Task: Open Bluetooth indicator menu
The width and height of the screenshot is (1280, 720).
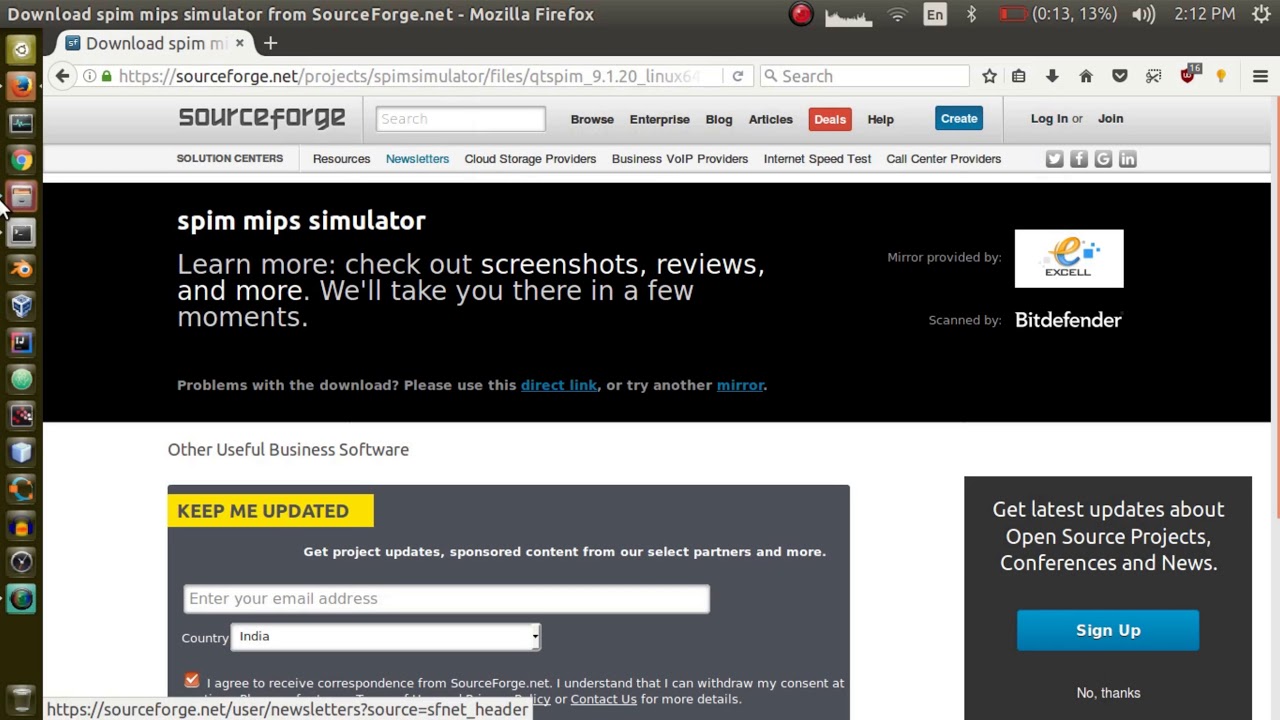Action: pyautogui.click(x=971, y=14)
